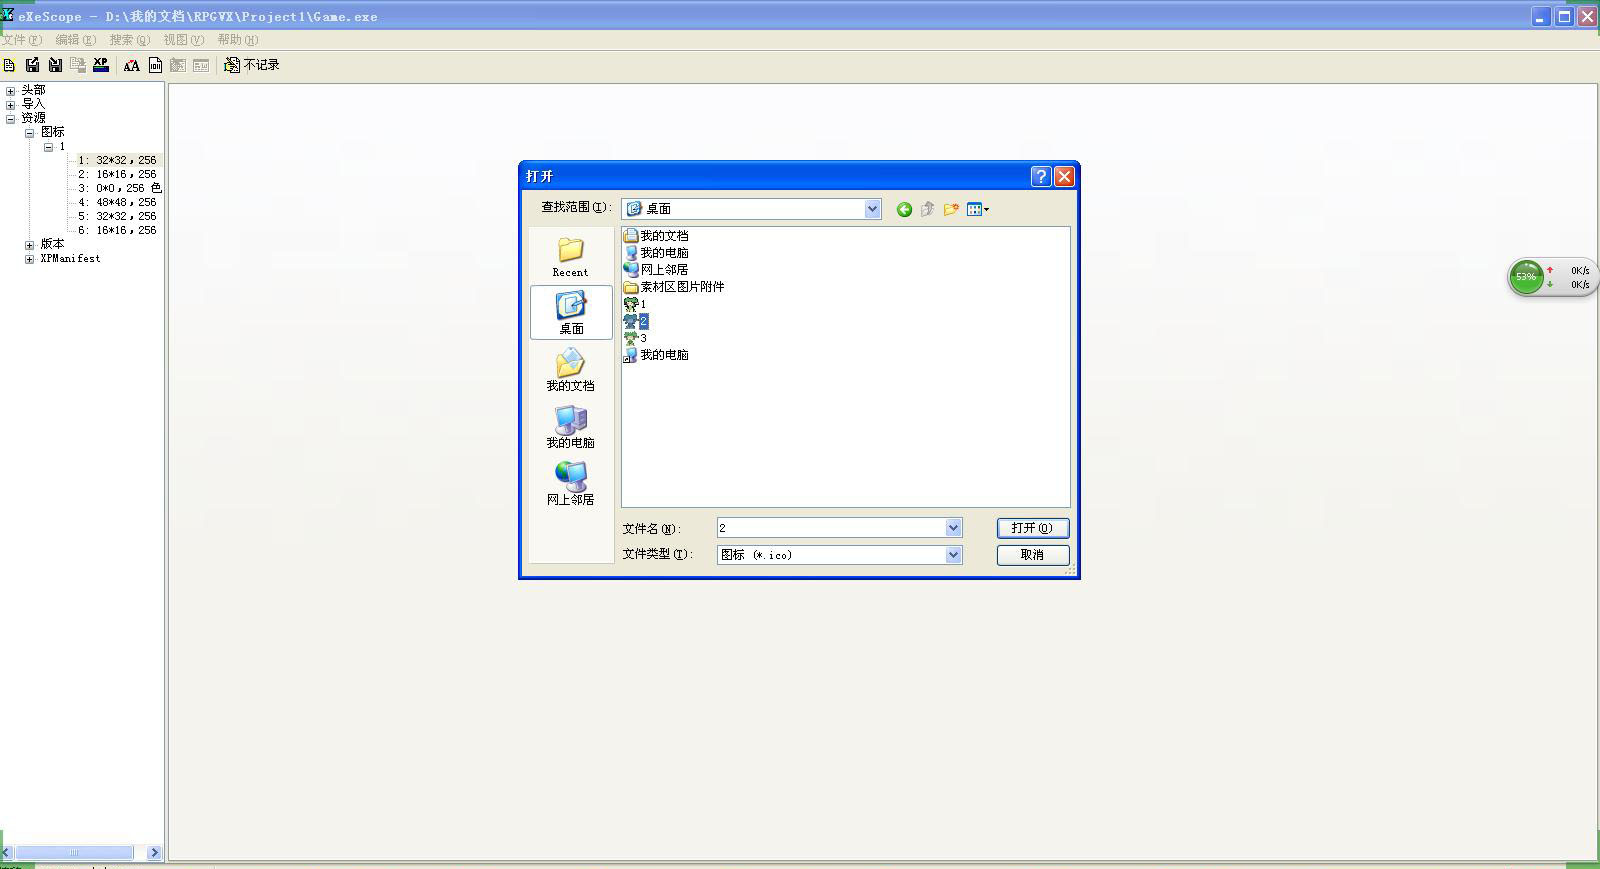Viewport: 1600px width, 869px height.
Task: Open the 帮助 menu
Action: [x=238, y=40]
